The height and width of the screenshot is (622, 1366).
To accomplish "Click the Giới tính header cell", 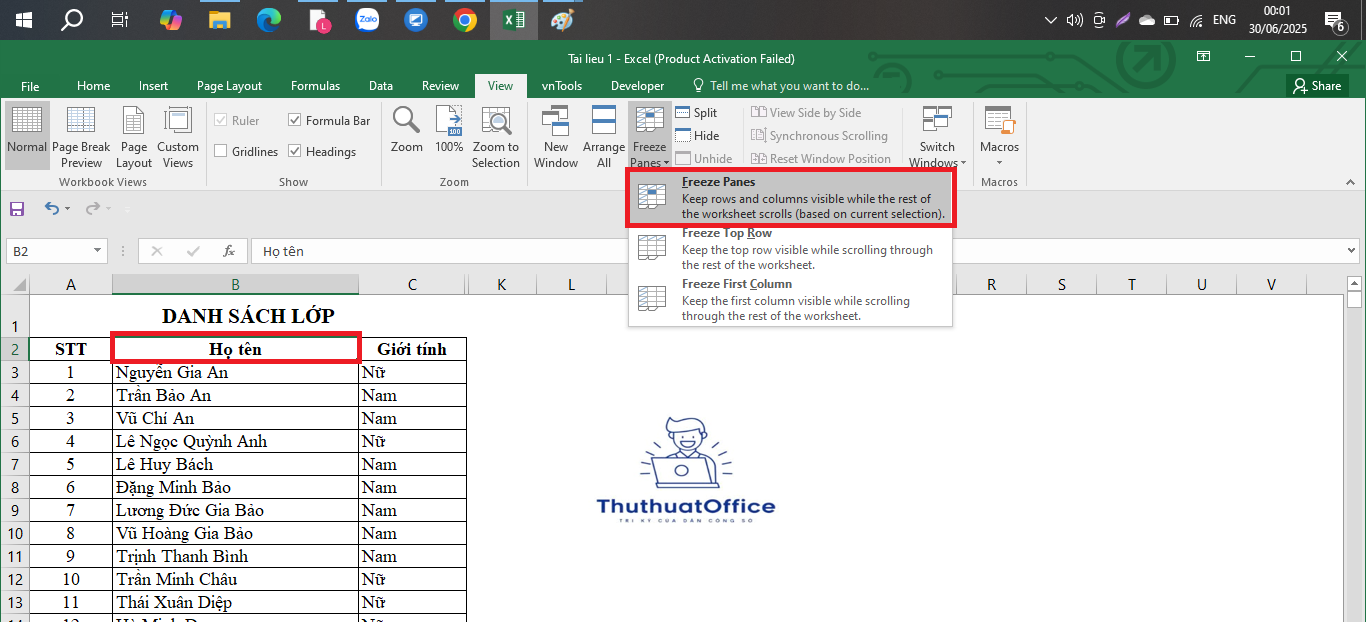I will coord(412,349).
